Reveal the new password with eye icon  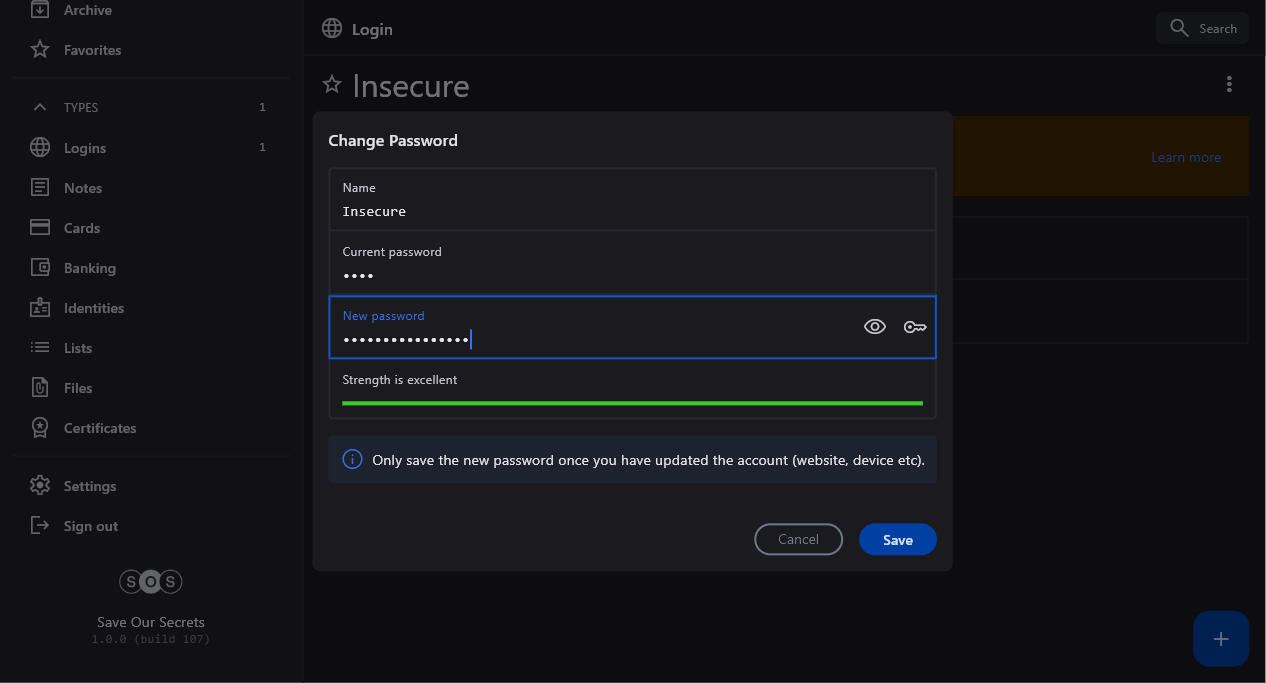pyautogui.click(x=875, y=327)
